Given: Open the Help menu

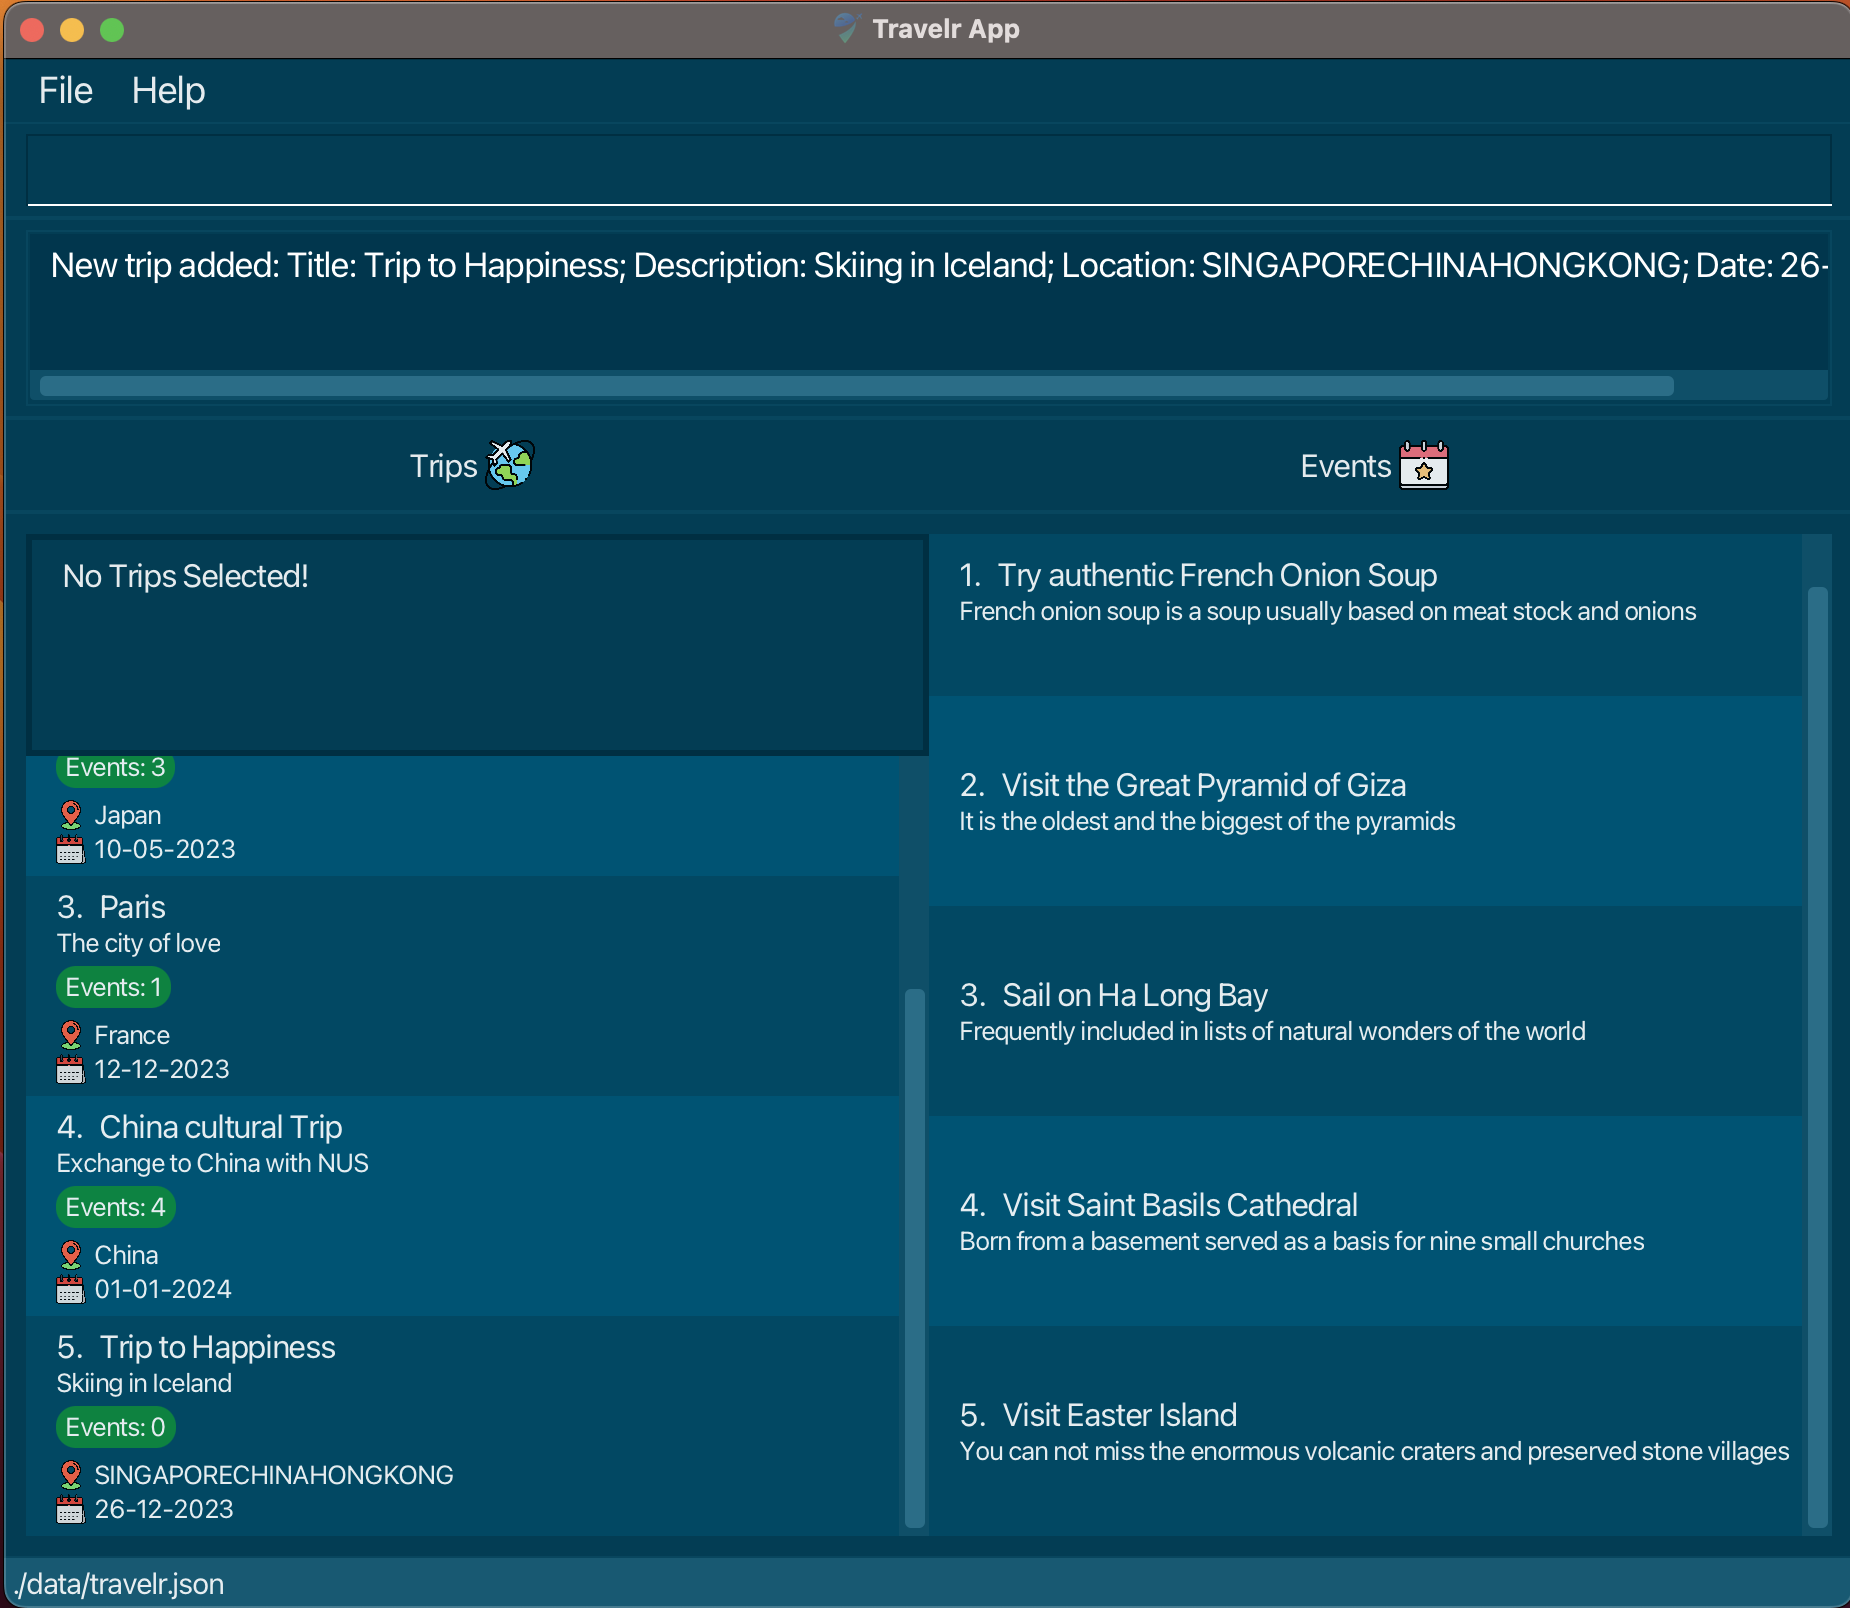Looking at the screenshot, I should point(168,91).
